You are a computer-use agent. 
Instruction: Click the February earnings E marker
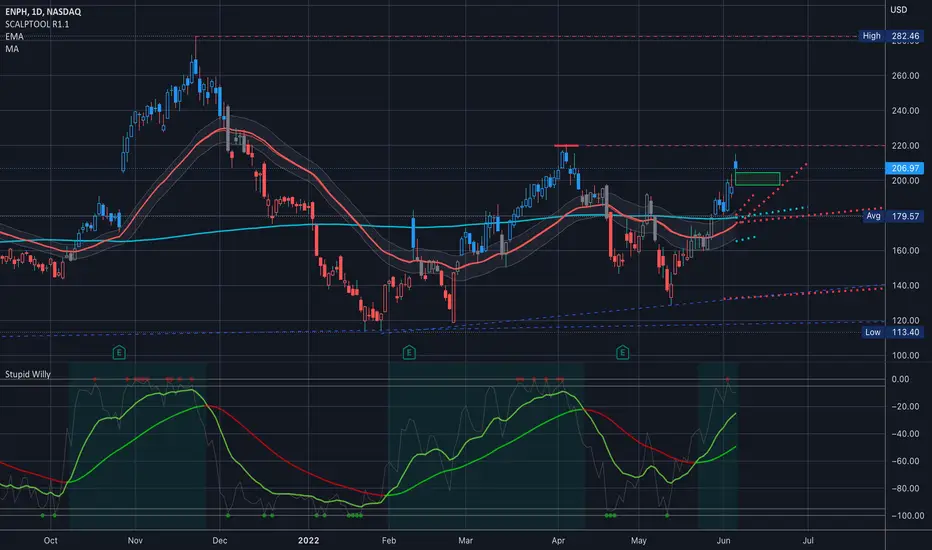pyautogui.click(x=409, y=353)
